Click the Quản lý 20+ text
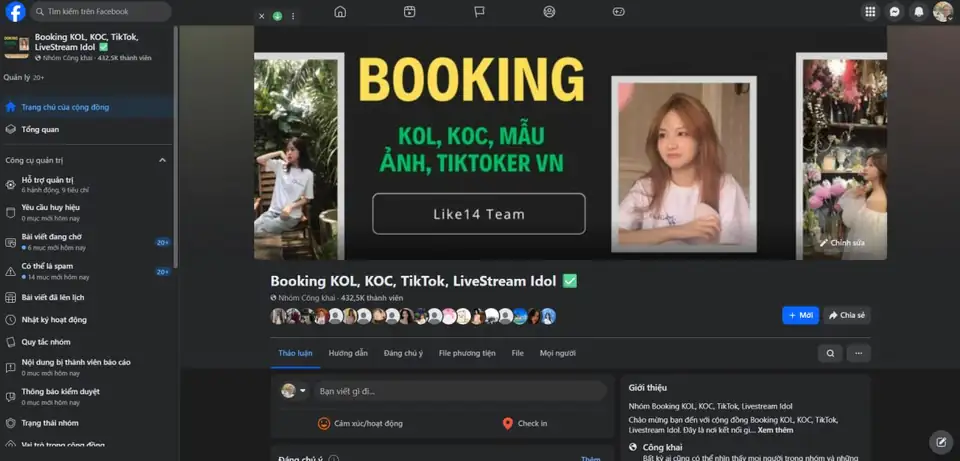 [x=24, y=78]
